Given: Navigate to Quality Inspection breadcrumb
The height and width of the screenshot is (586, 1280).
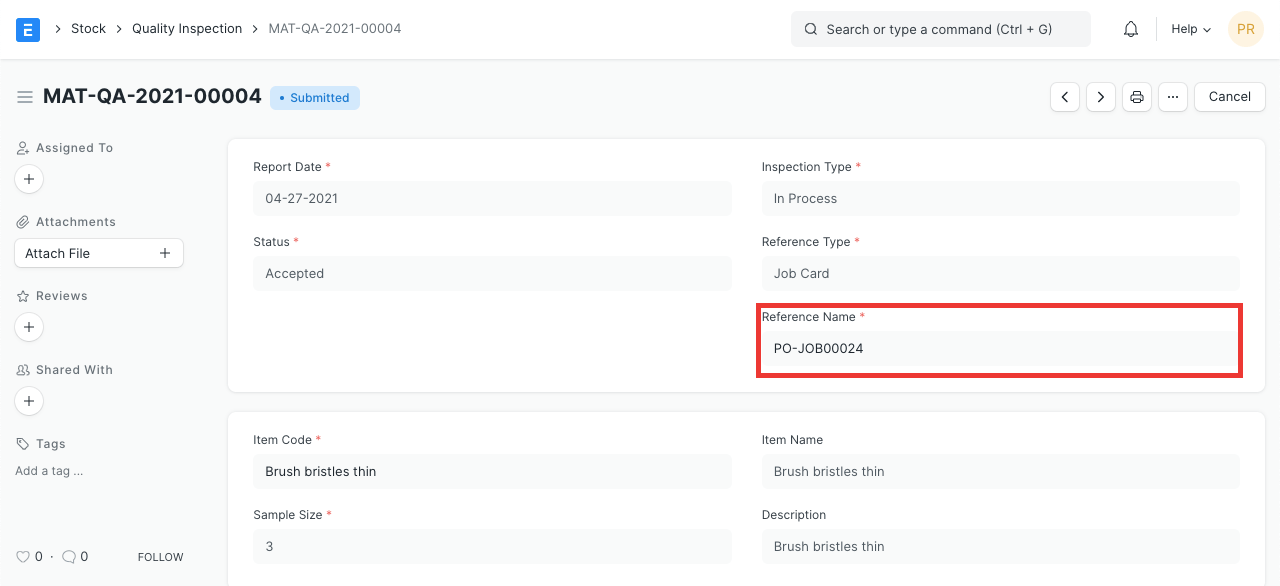Looking at the screenshot, I should coord(187,29).
